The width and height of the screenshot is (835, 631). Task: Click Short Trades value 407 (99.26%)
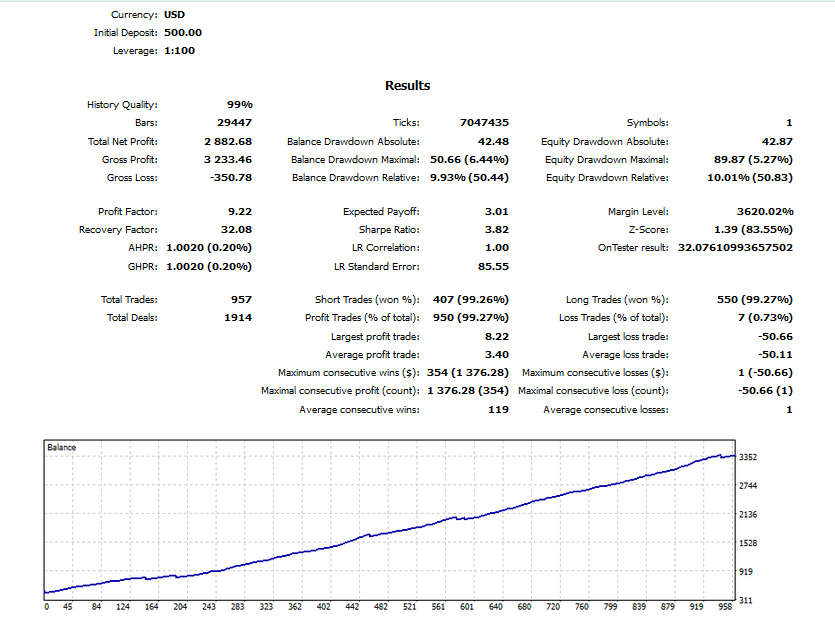tap(471, 300)
